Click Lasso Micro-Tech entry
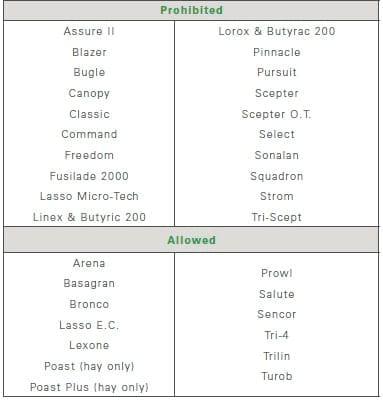Viewport: 383px width, 403px height. [x=89, y=196]
